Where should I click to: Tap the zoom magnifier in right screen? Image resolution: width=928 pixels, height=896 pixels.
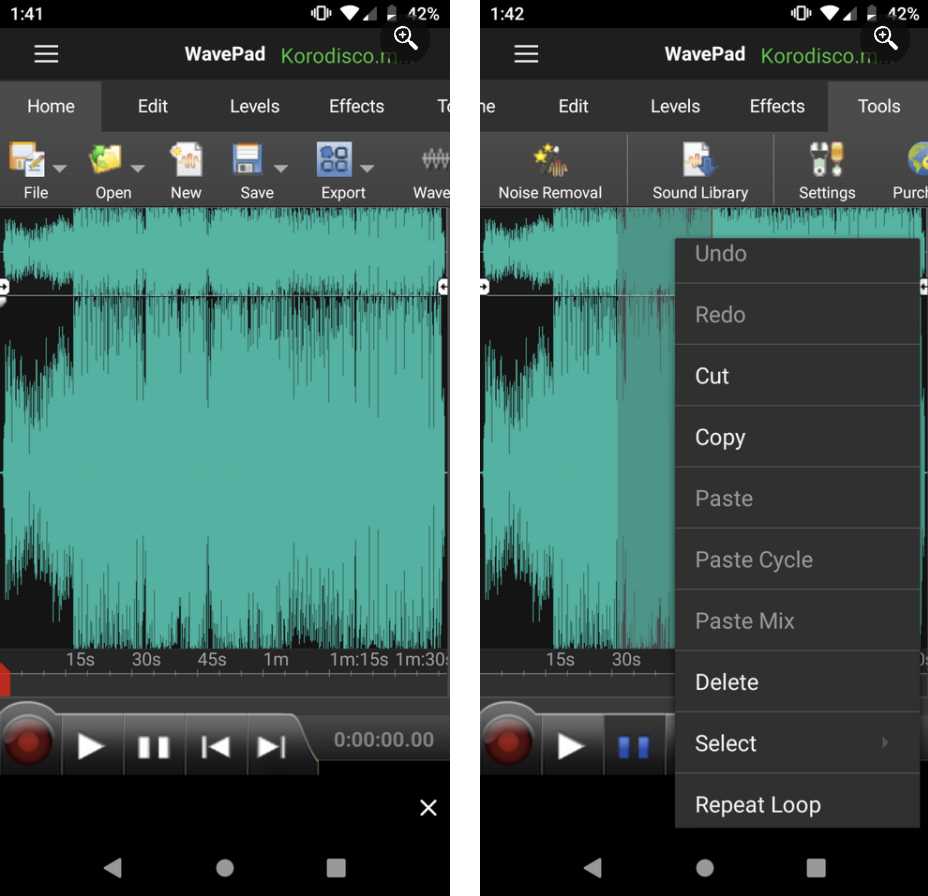(x=886, y=38)
